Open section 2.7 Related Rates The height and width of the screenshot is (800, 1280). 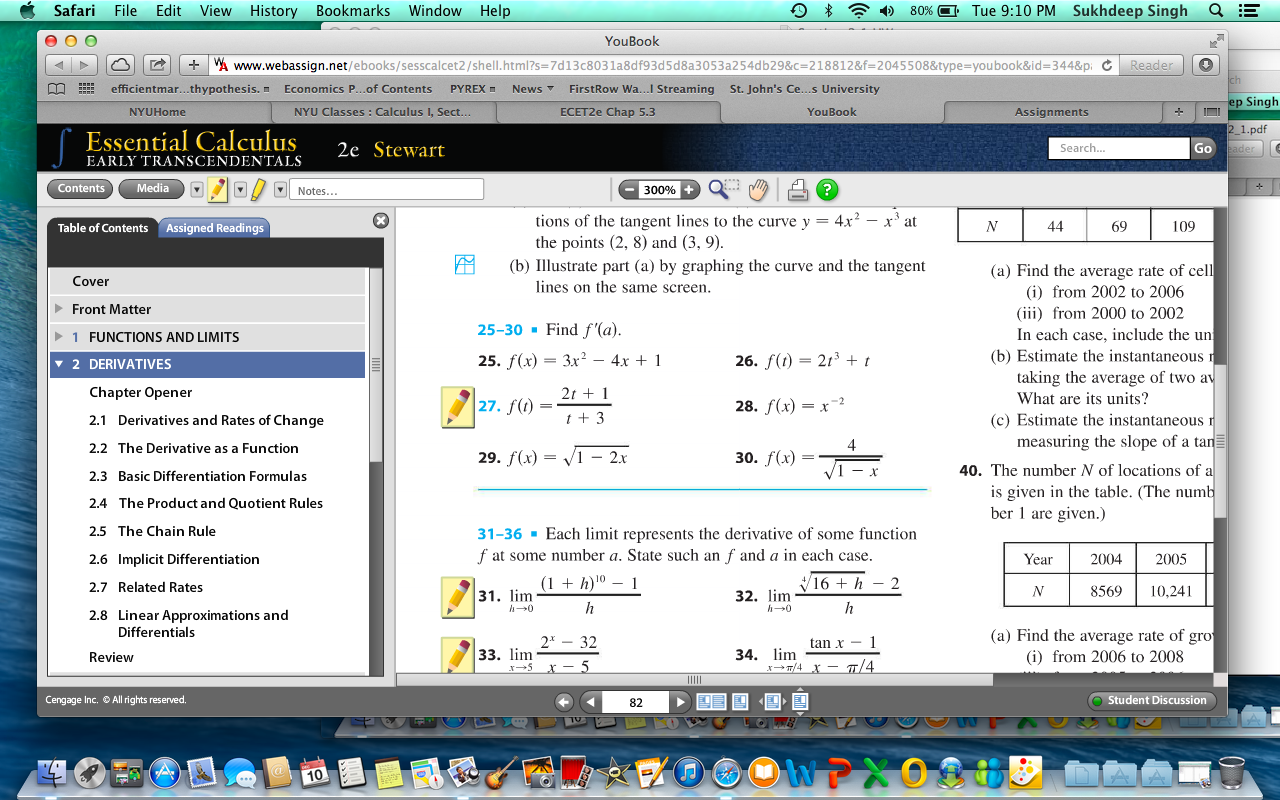(146, 587)
